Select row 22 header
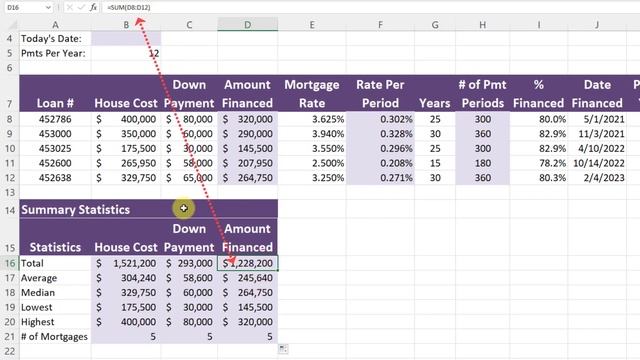640x360 pixels. point(9,351)
